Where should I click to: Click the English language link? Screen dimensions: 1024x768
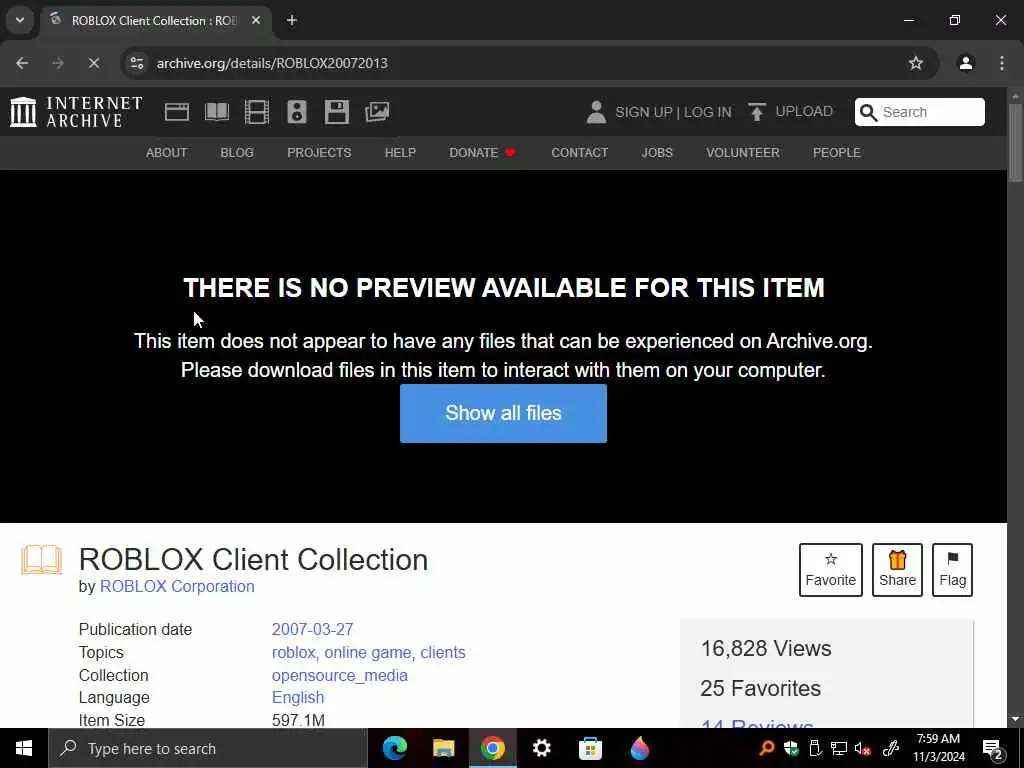[x=298, y=697]
